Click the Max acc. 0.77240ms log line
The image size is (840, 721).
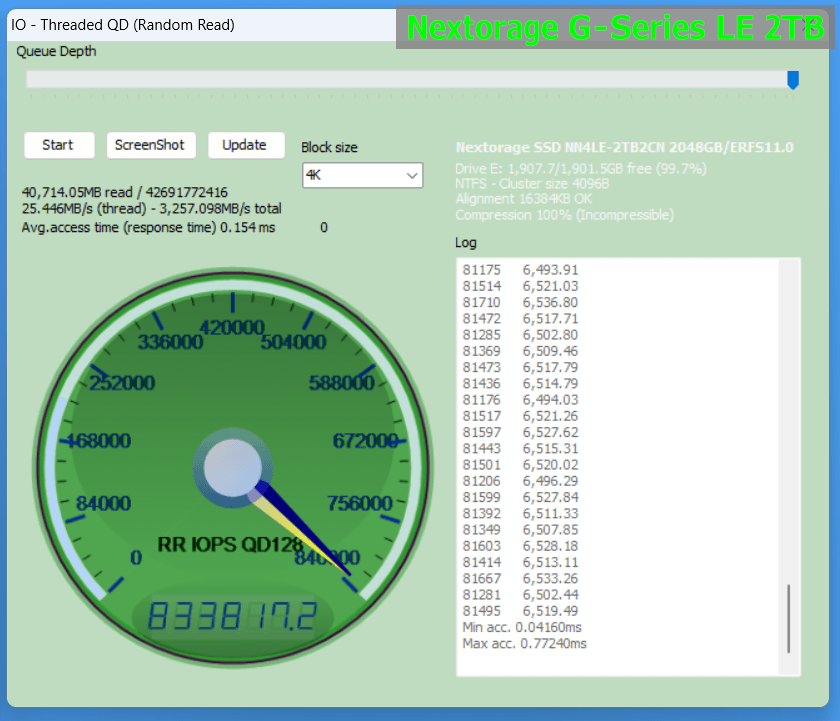524,644
